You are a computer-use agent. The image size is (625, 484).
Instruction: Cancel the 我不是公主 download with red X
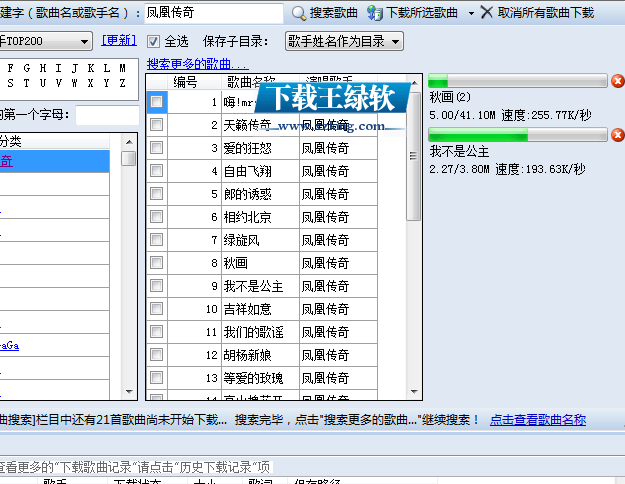click(617, 135)
